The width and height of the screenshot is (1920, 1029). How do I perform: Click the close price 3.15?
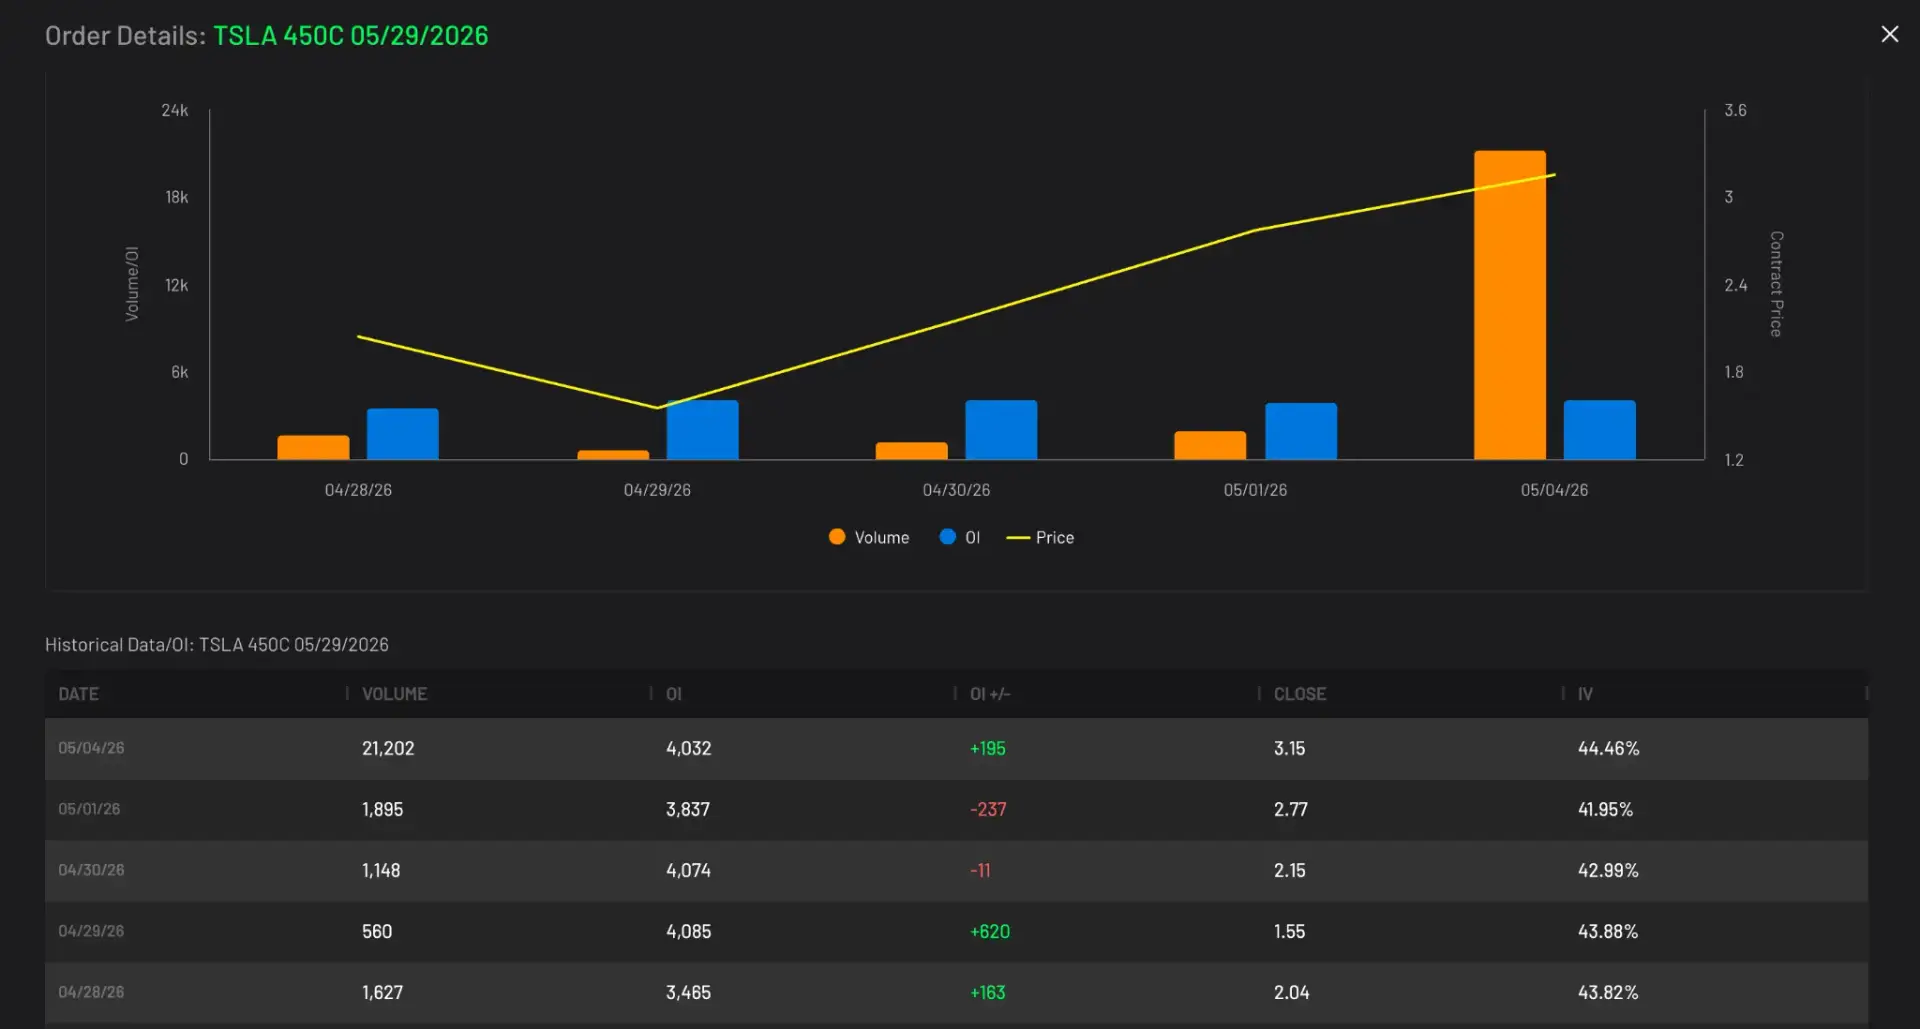[x=1289, y=748]
